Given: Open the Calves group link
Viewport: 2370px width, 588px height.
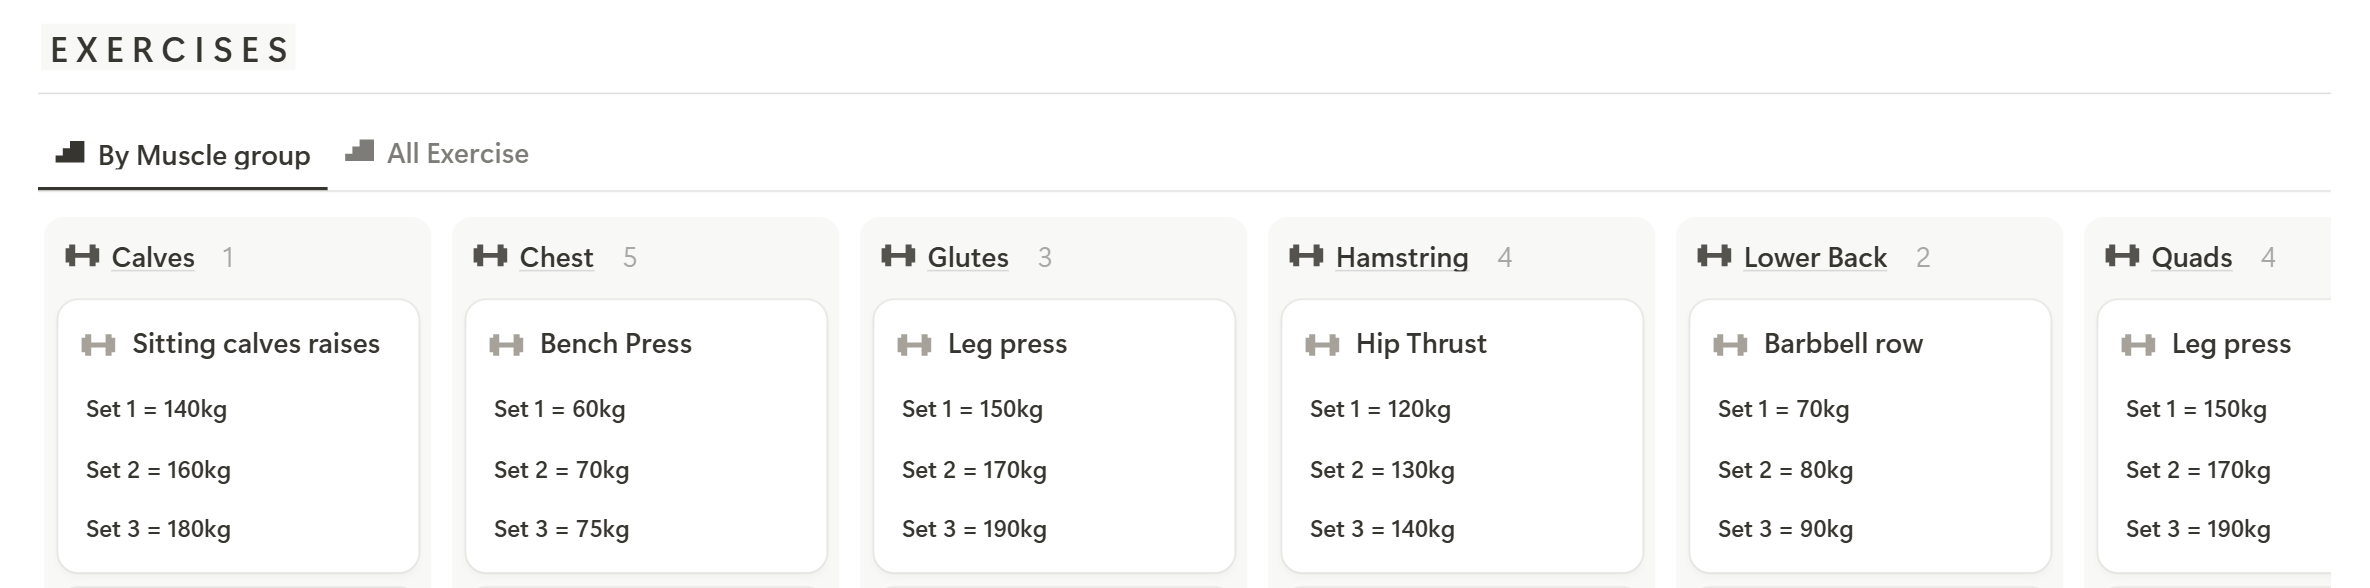Looking at the screenshot, I should tap(153, 257).
